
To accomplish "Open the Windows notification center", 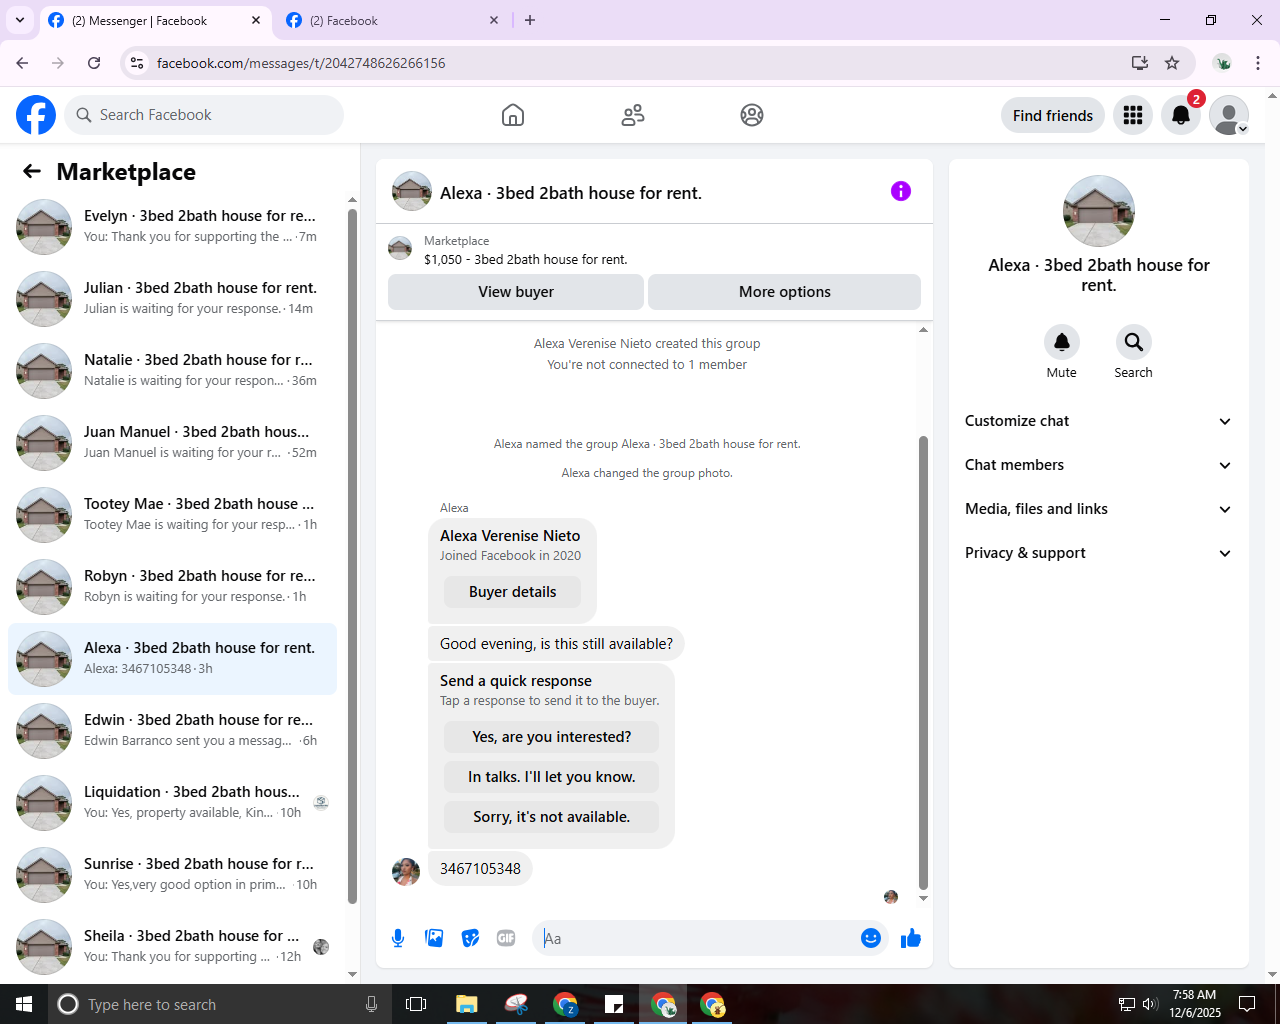I will (1247, 1004).
